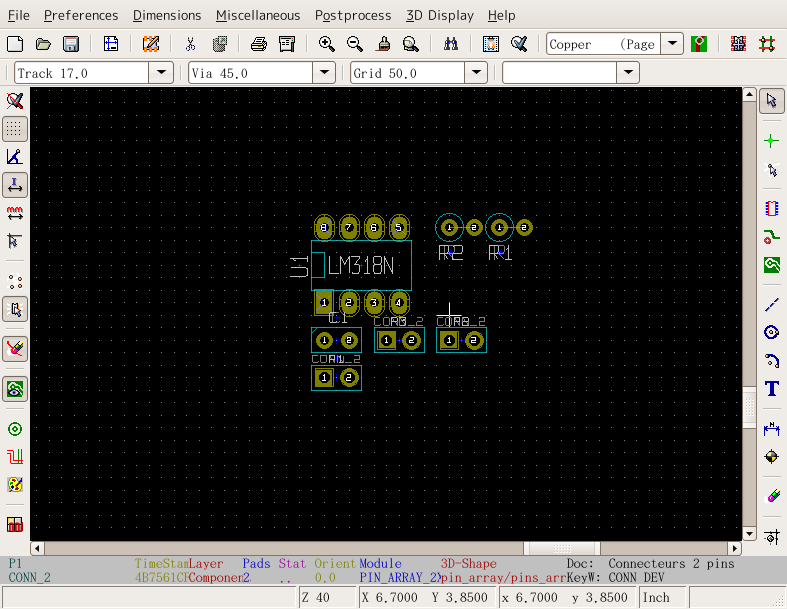Image resolution: width=787 pixels, height=609 pixels.
Task: Open the 3D Display menu
Action: point(439,15)
